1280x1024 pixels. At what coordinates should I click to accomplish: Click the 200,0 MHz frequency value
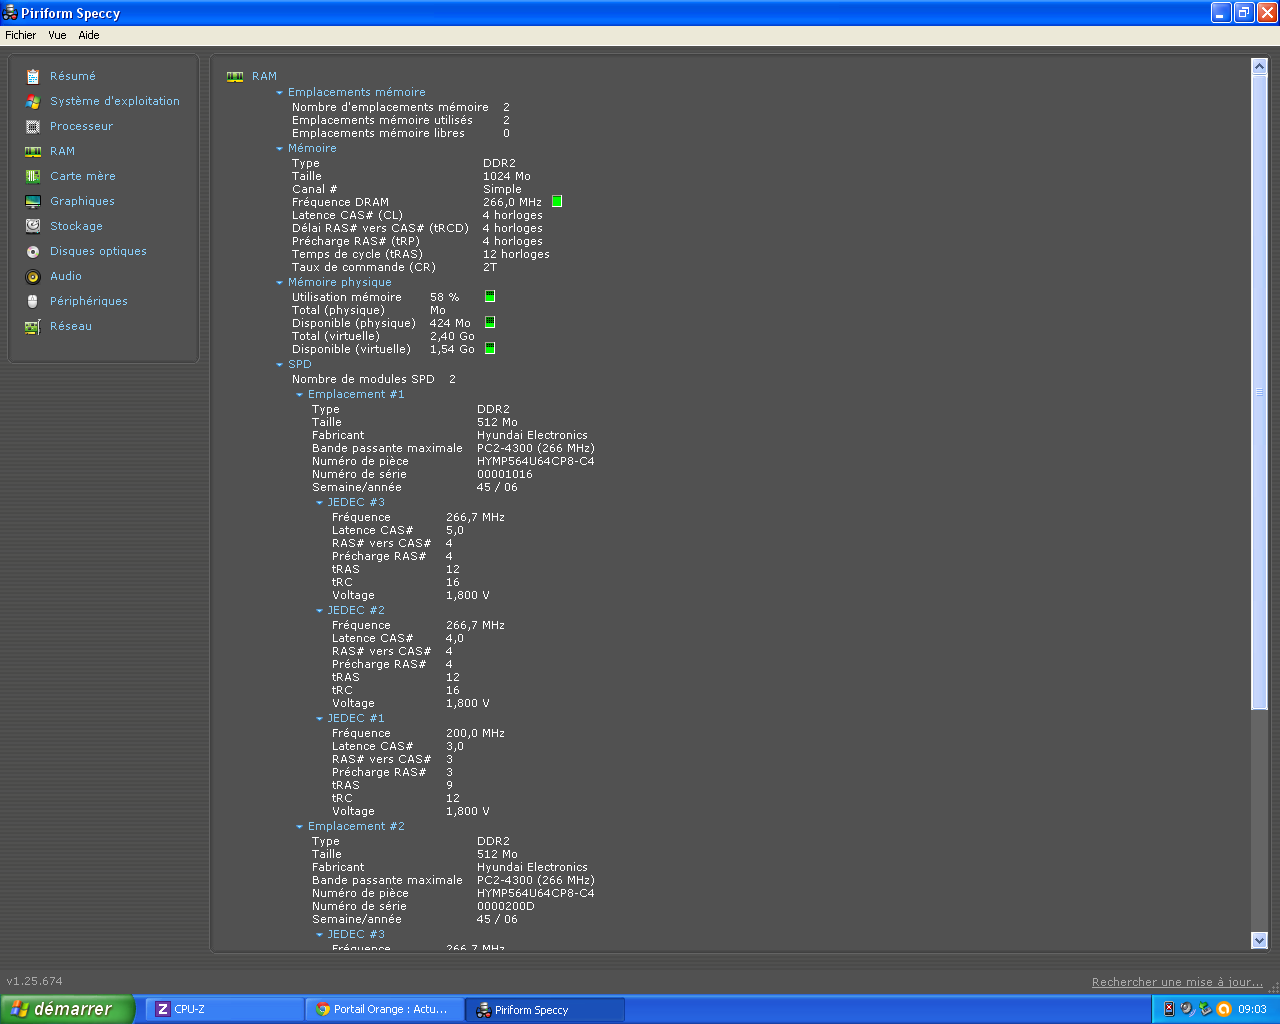pyautogui.click(x=475, y=733)
